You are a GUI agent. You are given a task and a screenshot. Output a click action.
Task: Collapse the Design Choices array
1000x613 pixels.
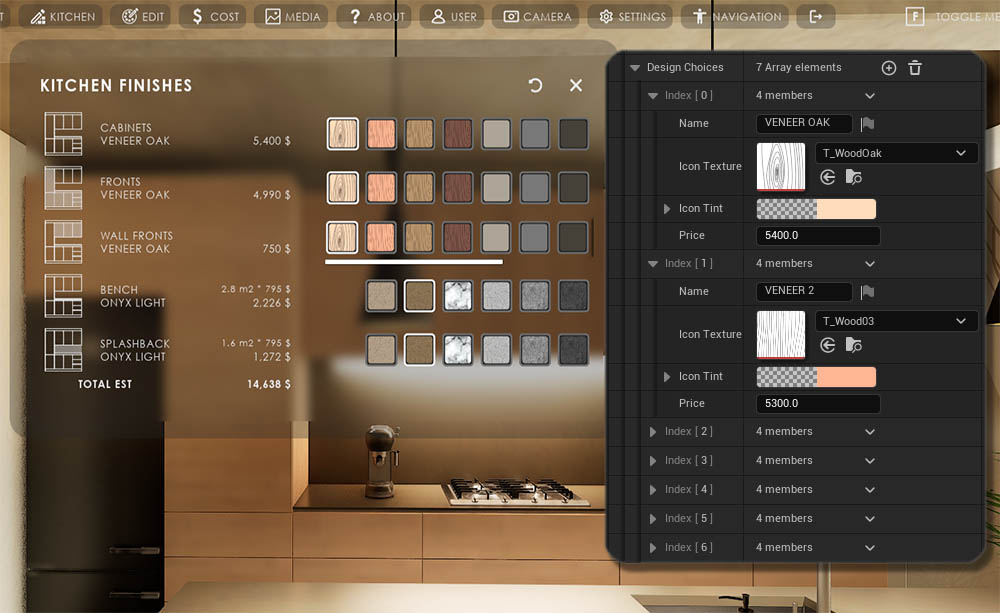[x=635, y=68]
